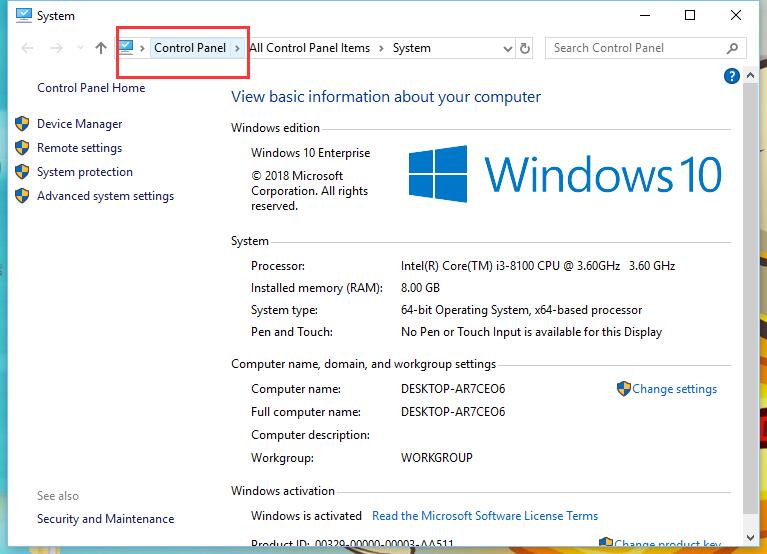This screenshot has width=767, height=554.
Task: Expand chevron after Control Panel breadcrumb
Action: (237, 48)
